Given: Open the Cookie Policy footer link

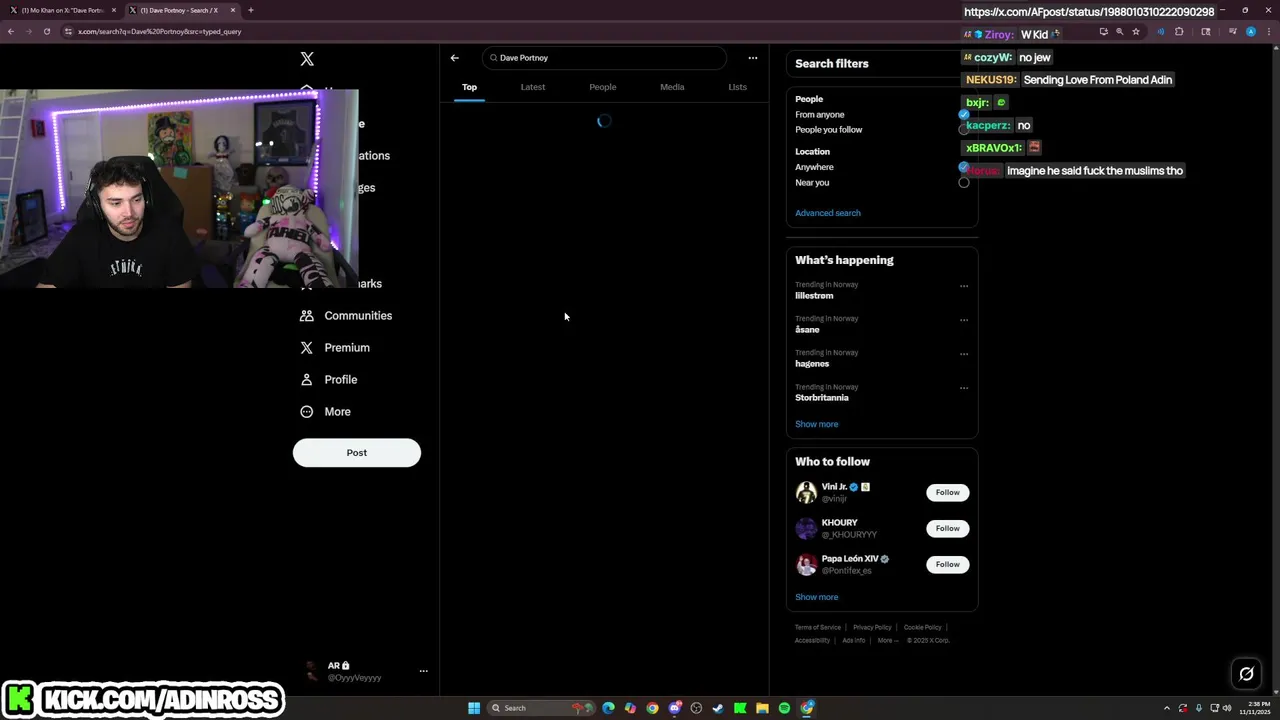Looking at the screenshot, I should pos(923,627).
